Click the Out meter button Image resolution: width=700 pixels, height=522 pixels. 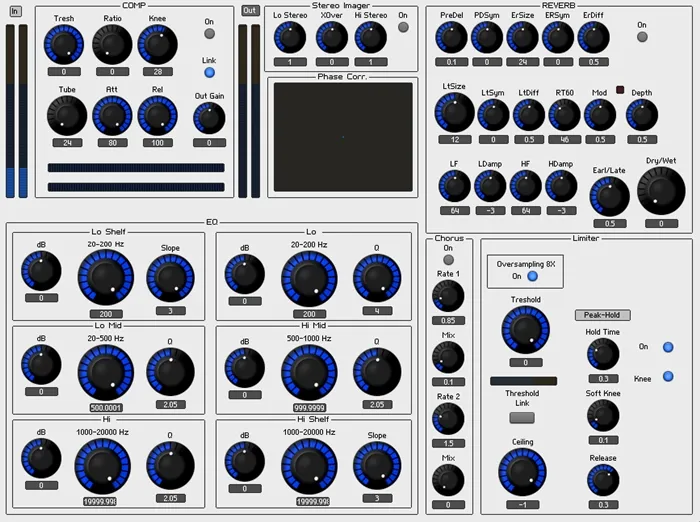pos(249,10)
